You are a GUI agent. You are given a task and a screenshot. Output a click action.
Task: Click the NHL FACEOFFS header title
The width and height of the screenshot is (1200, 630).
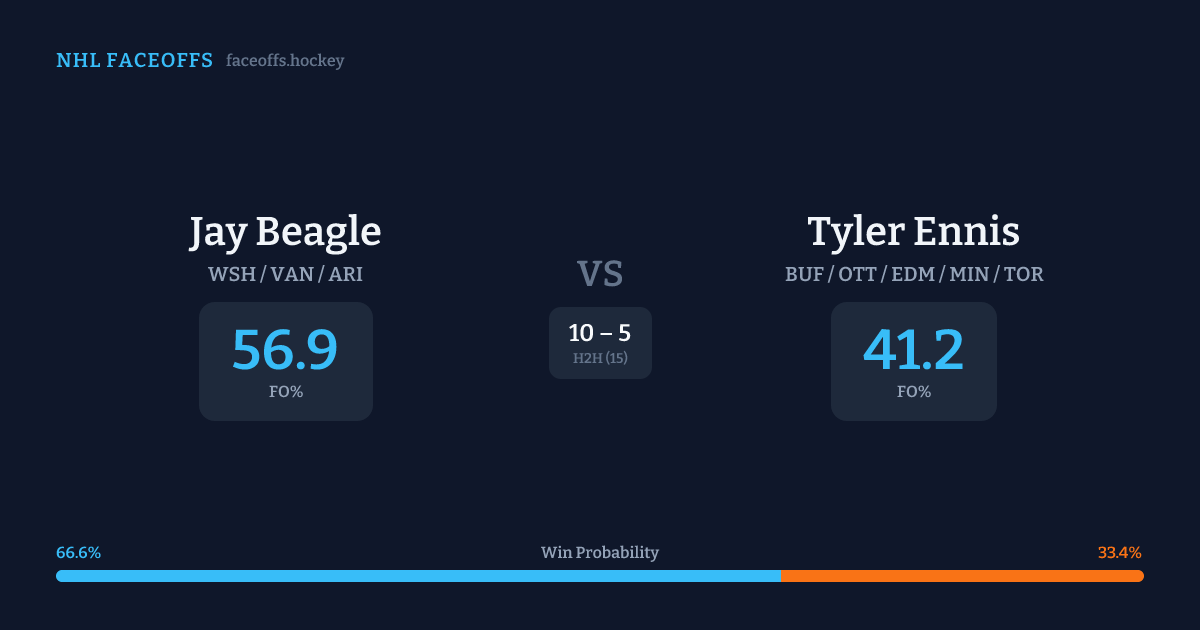coord(134,61)
